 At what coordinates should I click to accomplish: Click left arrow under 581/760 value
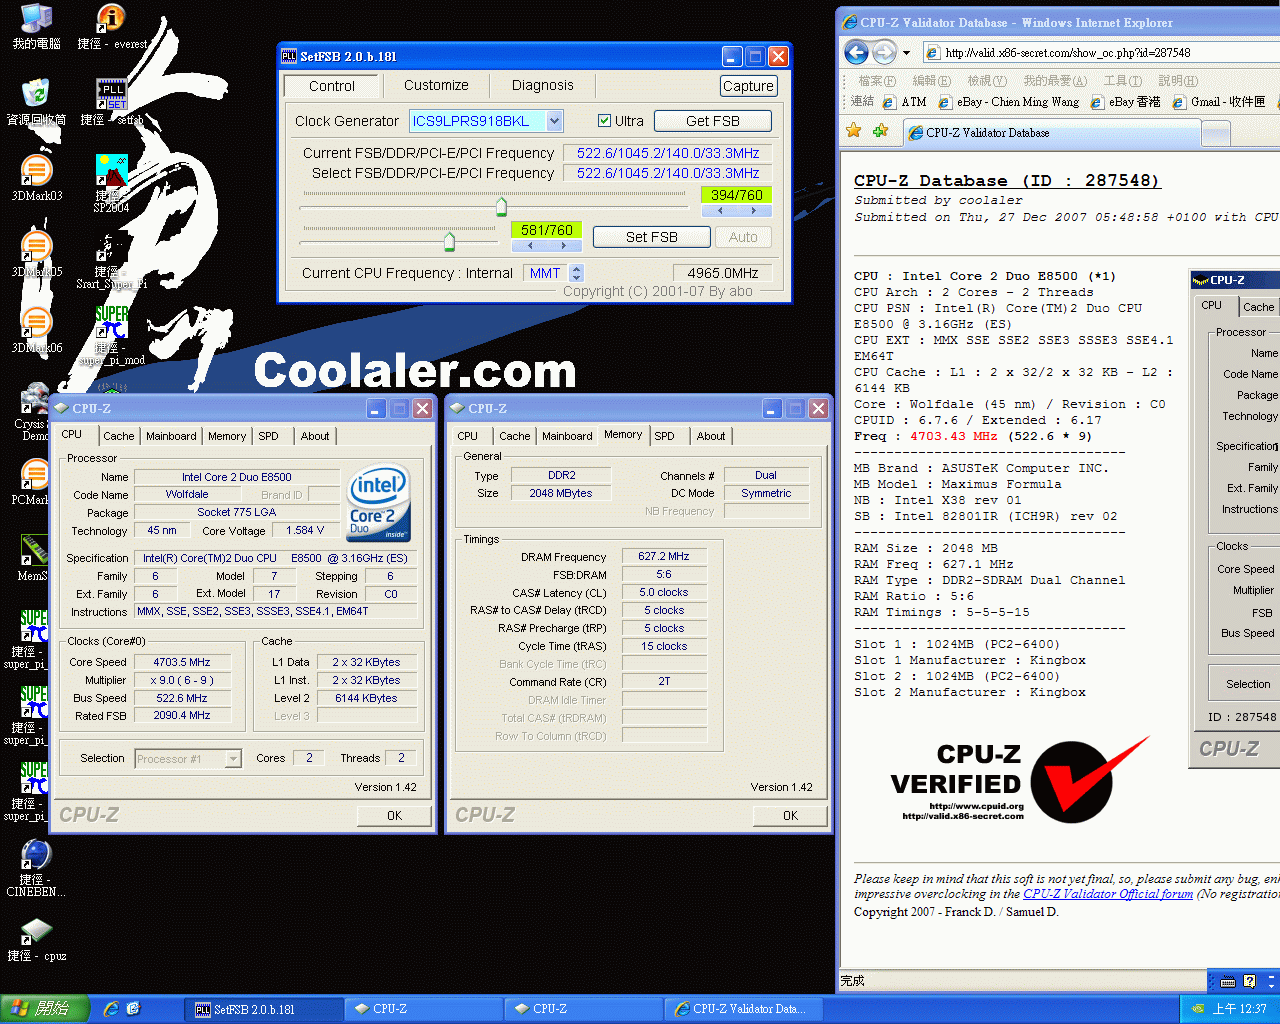click(530, 245)
